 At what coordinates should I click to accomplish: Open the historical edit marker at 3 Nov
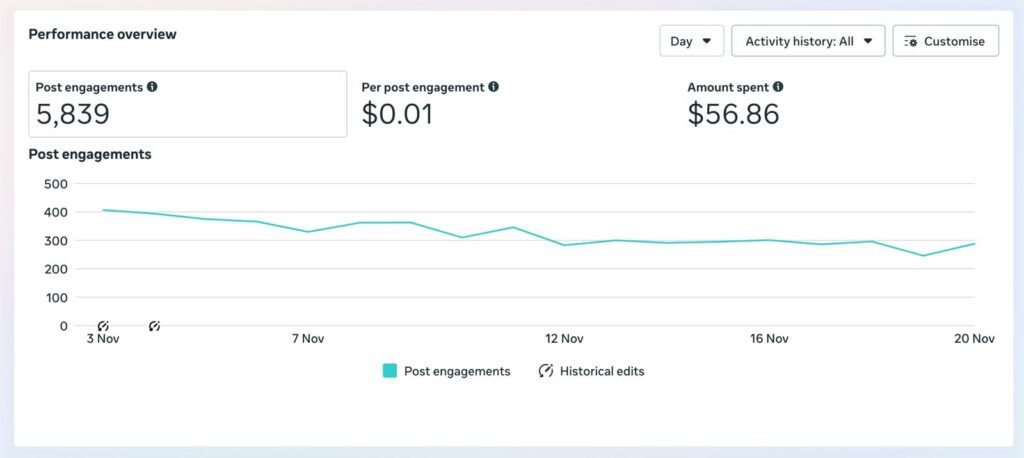[x=103, y=326]
